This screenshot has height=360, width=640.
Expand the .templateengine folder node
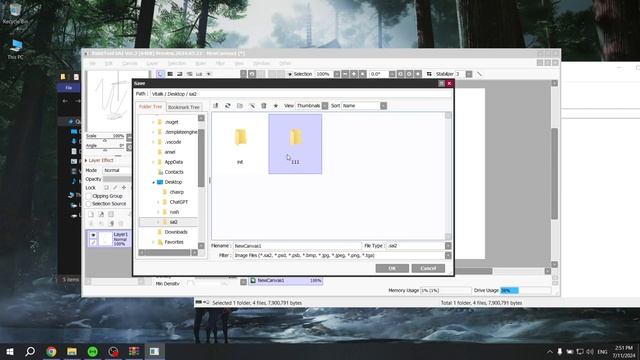click(153, 132)
